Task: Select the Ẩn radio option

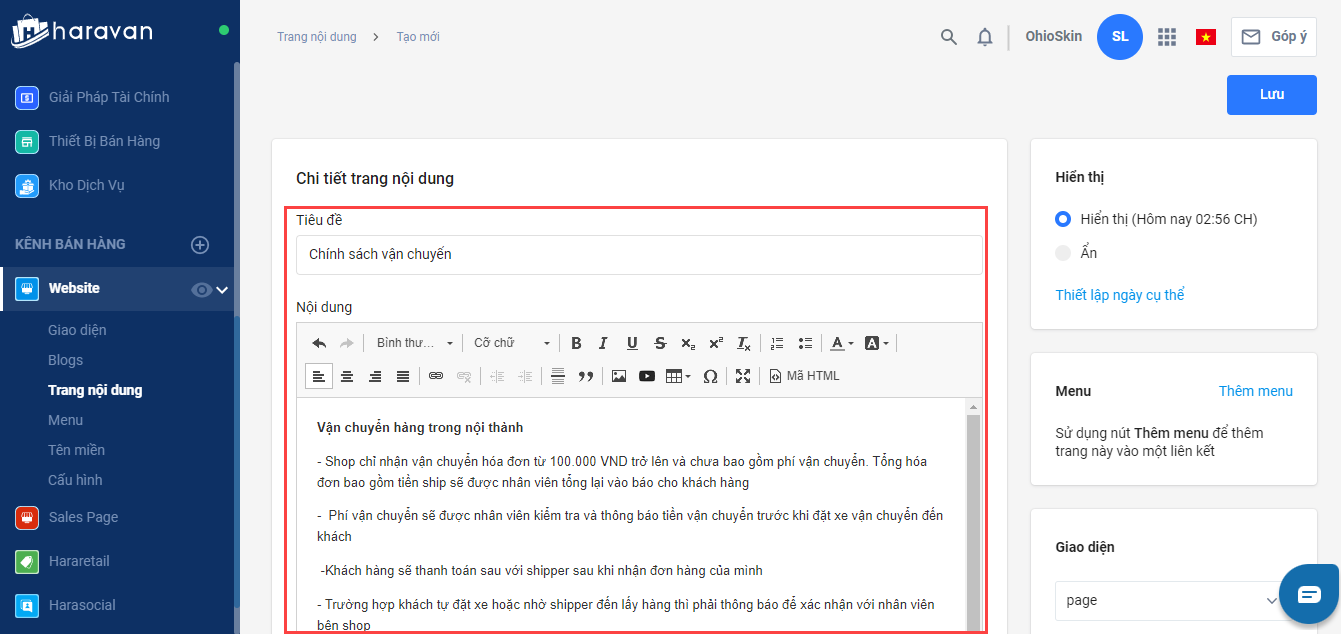Action: [1063, 253]
